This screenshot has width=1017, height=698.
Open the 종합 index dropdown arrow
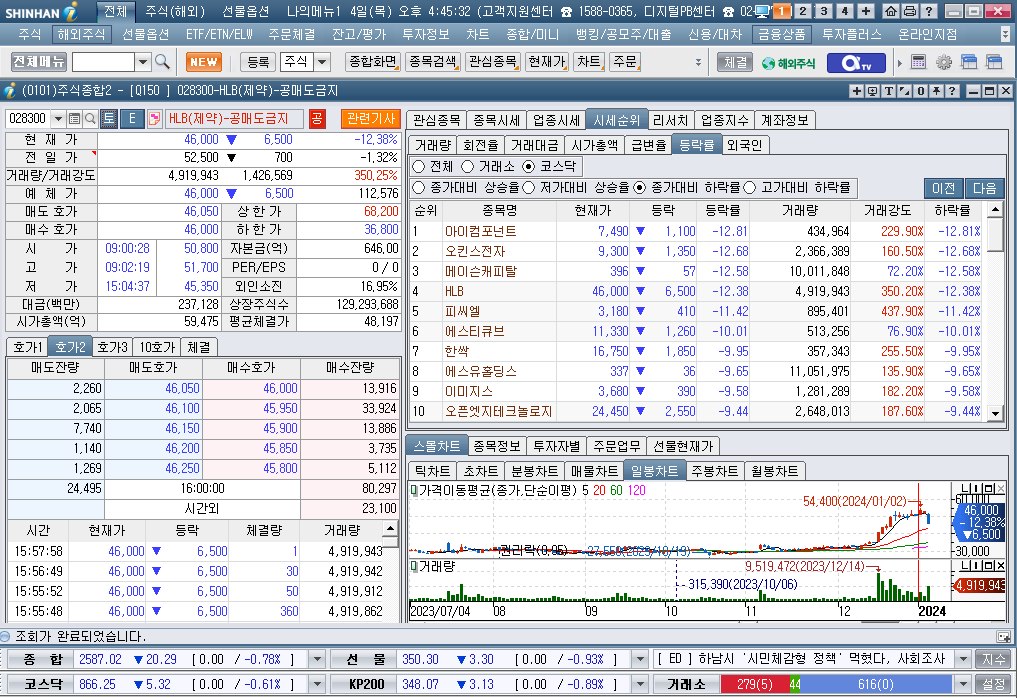tap(317, 659)
